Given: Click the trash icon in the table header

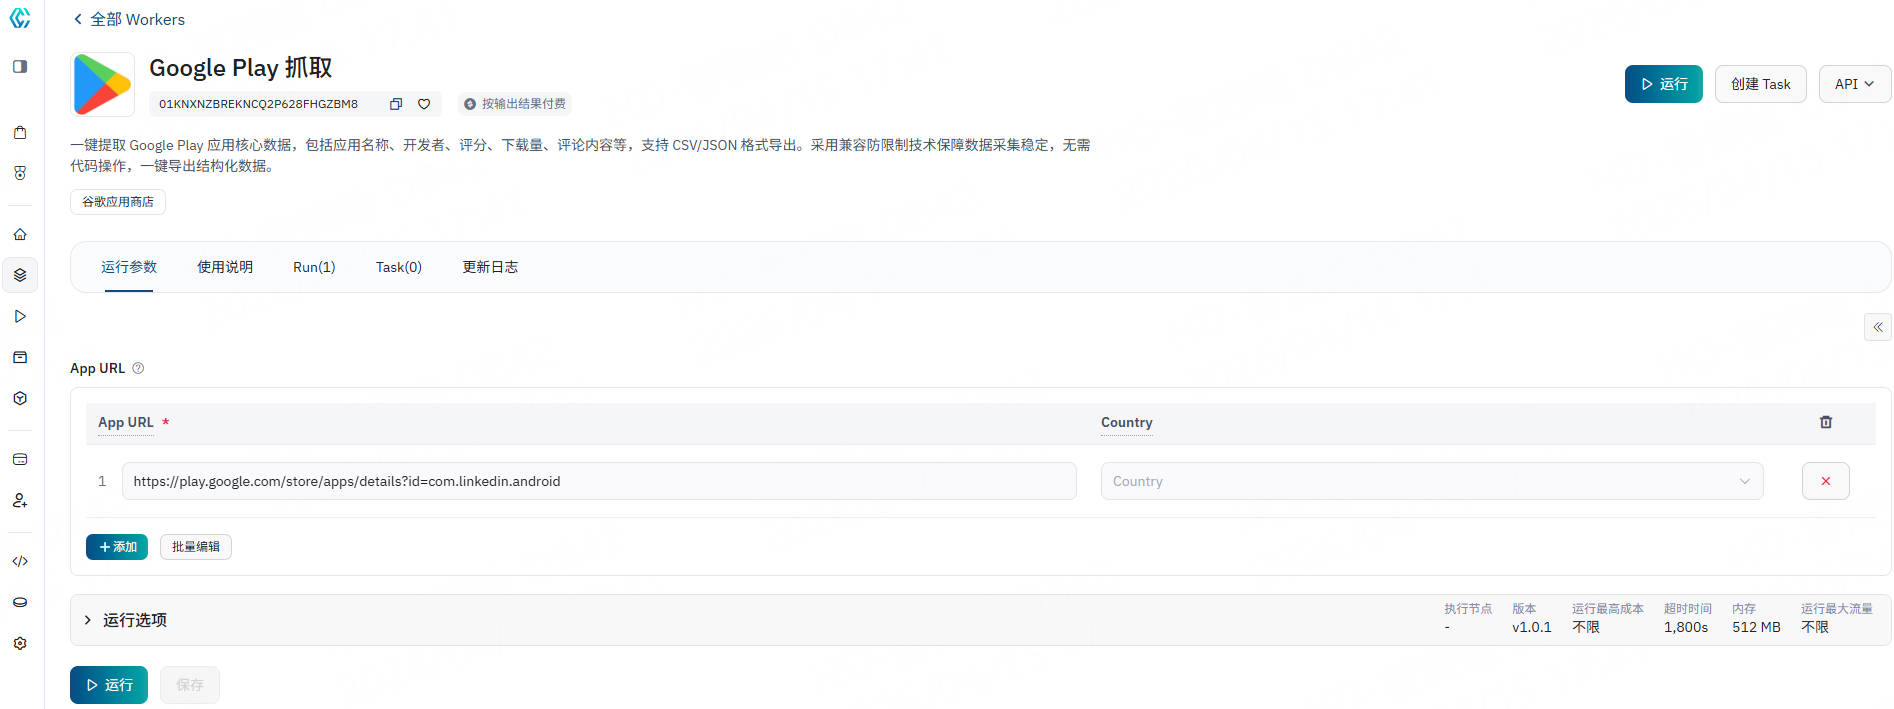Looking at the screenshot, I should (1825, 422).
